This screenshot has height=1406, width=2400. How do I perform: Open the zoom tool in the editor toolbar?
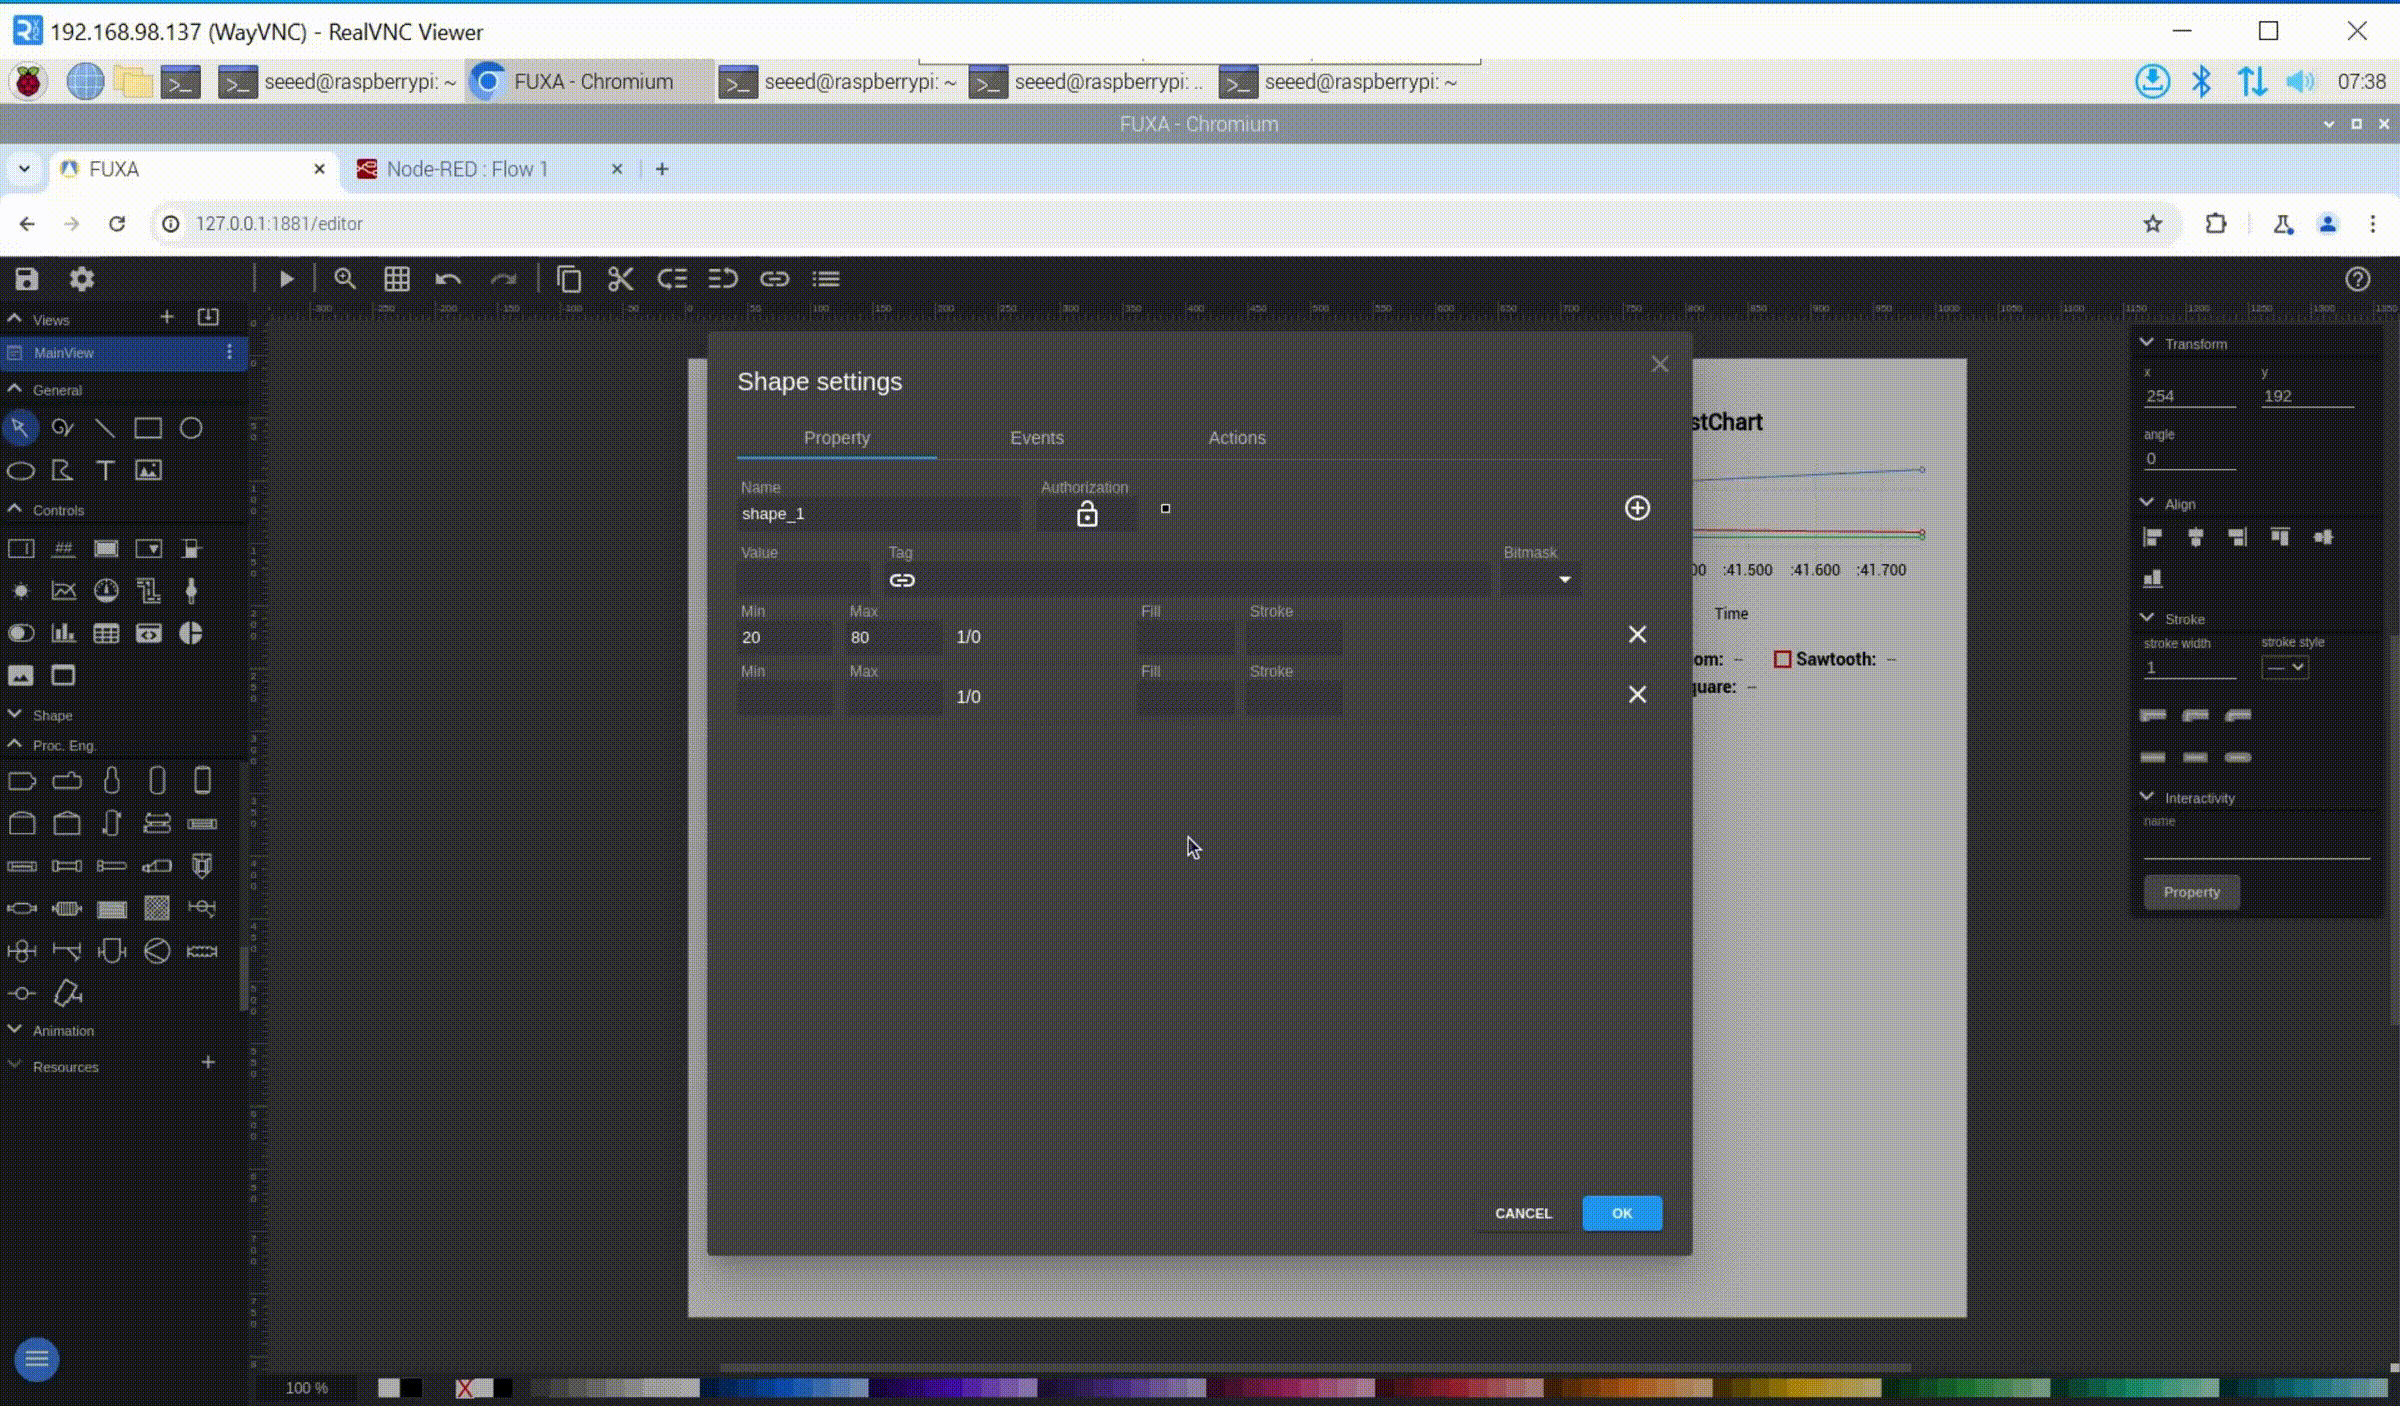point(345,279)
